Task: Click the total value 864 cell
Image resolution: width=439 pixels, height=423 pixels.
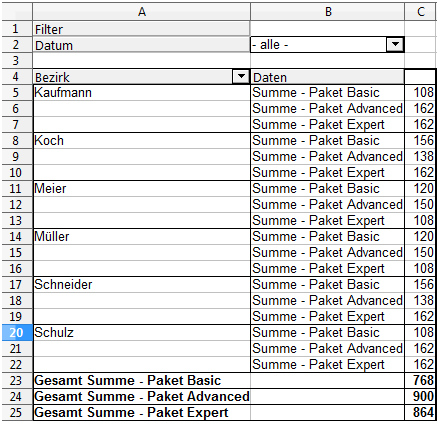Action: tap(420, 412)
